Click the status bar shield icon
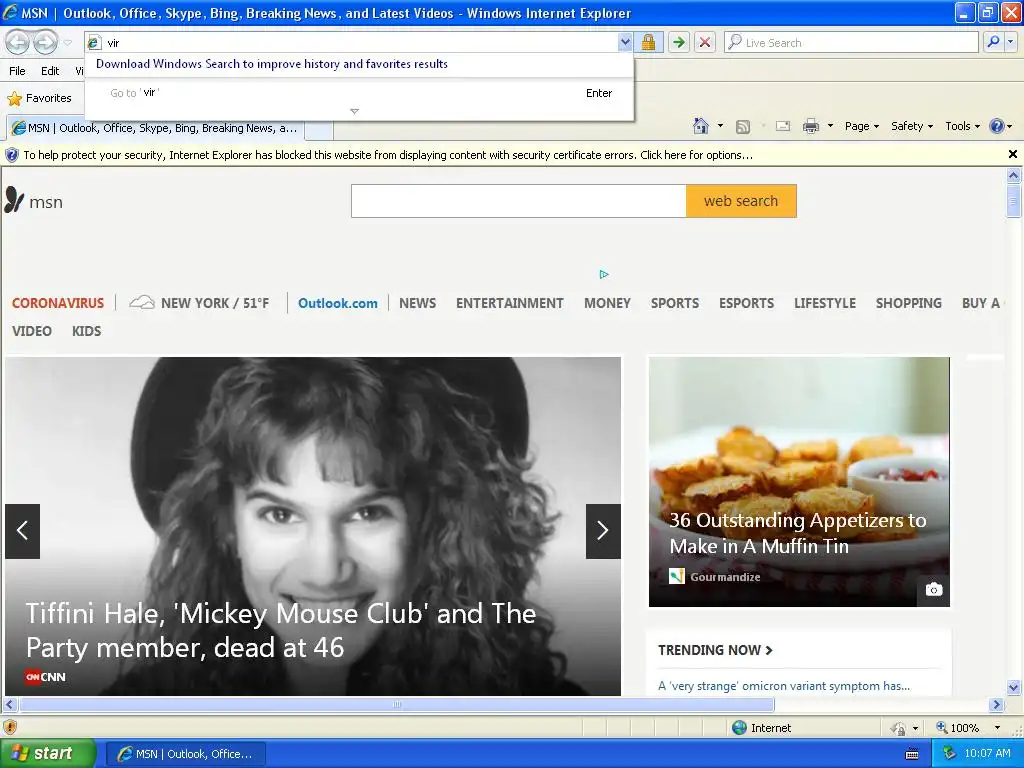Image resolution: width=1024 pixels, height=768 pixels. click(x=10, y=727)
